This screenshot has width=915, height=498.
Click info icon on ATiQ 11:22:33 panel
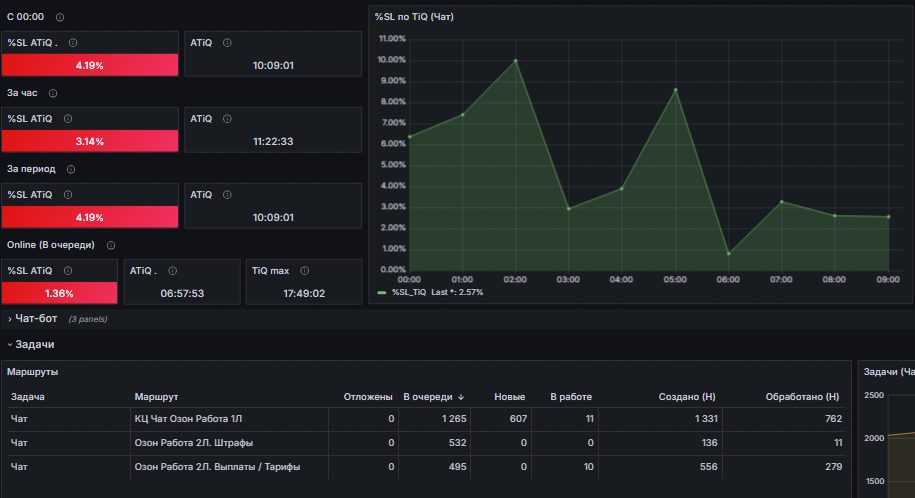227,119
